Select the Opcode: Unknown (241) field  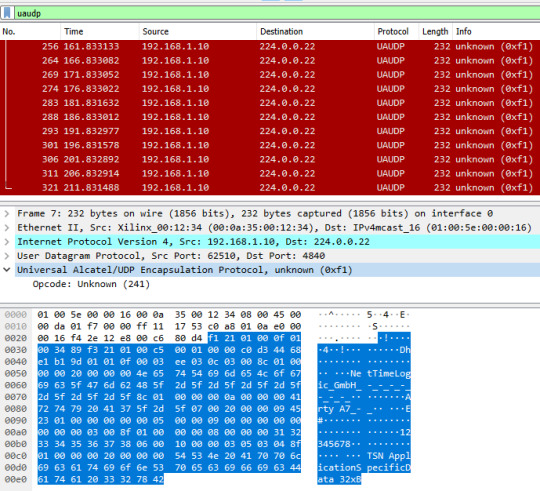pyautogui.click(x=91, y=284)
